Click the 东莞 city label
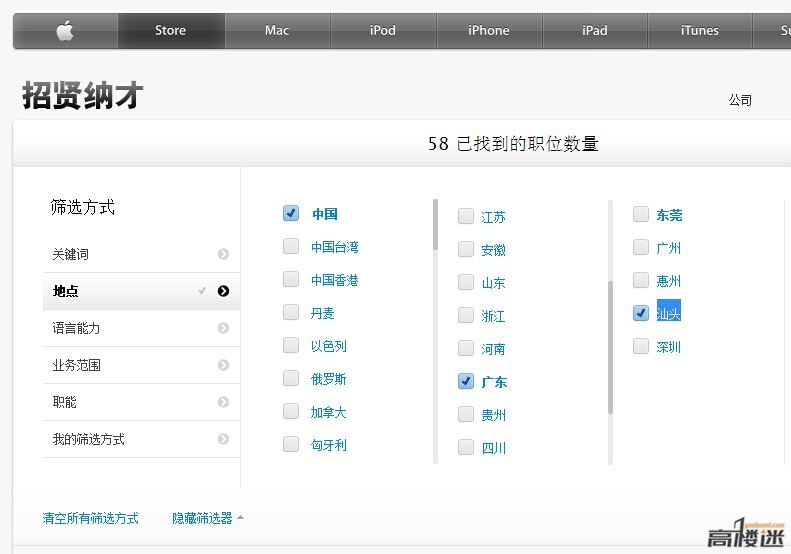 click(x=669, y=215)
